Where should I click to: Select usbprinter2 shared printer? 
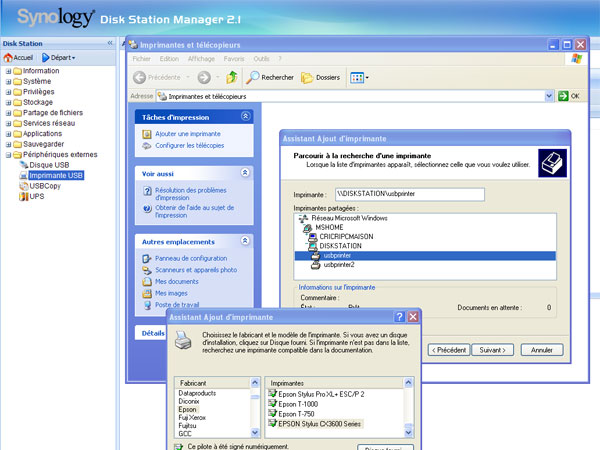point(339,265)
